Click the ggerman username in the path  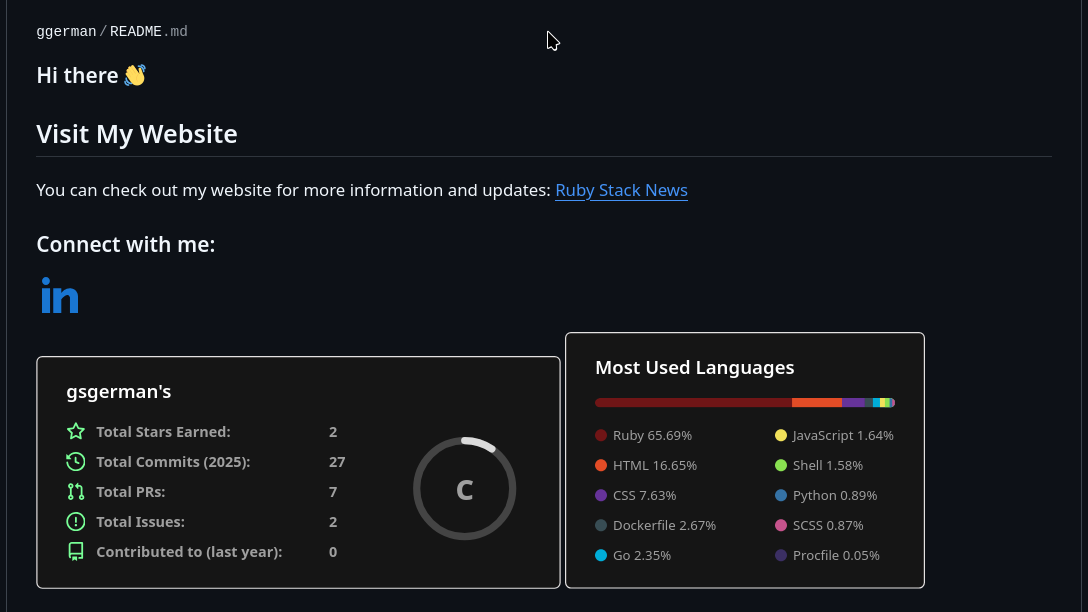[x=66, y=32]
